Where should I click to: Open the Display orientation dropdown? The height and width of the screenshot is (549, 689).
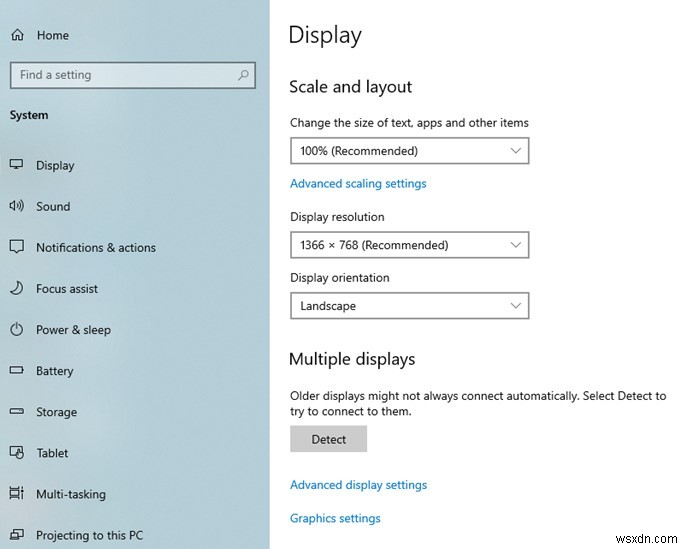pos(408,306)
